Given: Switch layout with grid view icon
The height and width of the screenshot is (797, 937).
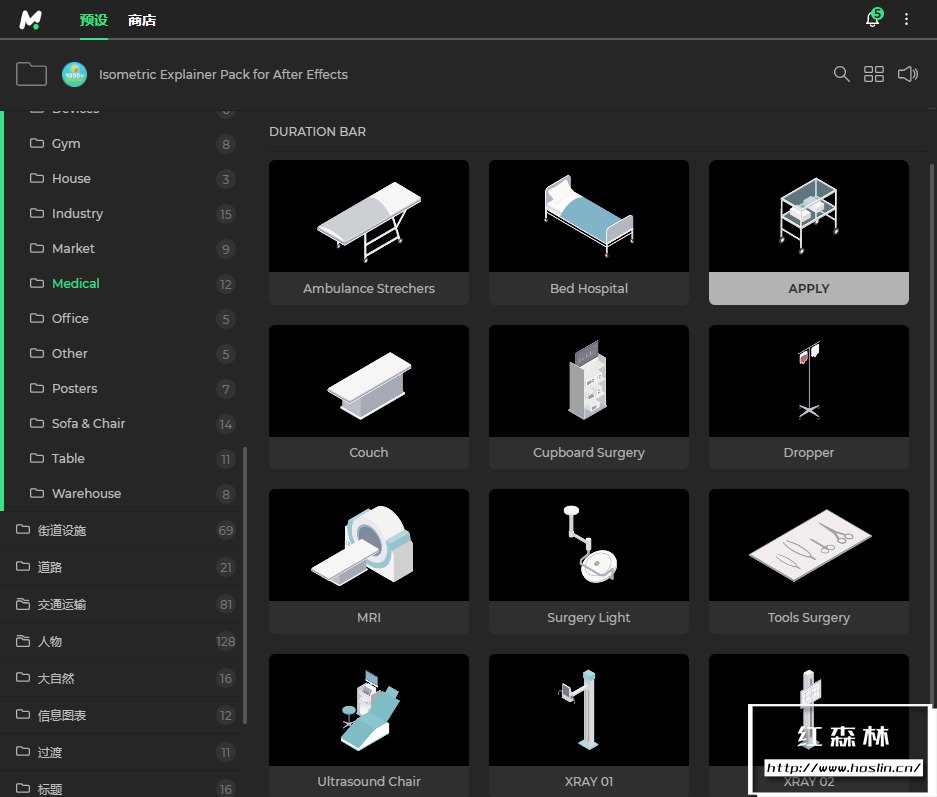Looking at the screenshot, I should coord(874,74).
